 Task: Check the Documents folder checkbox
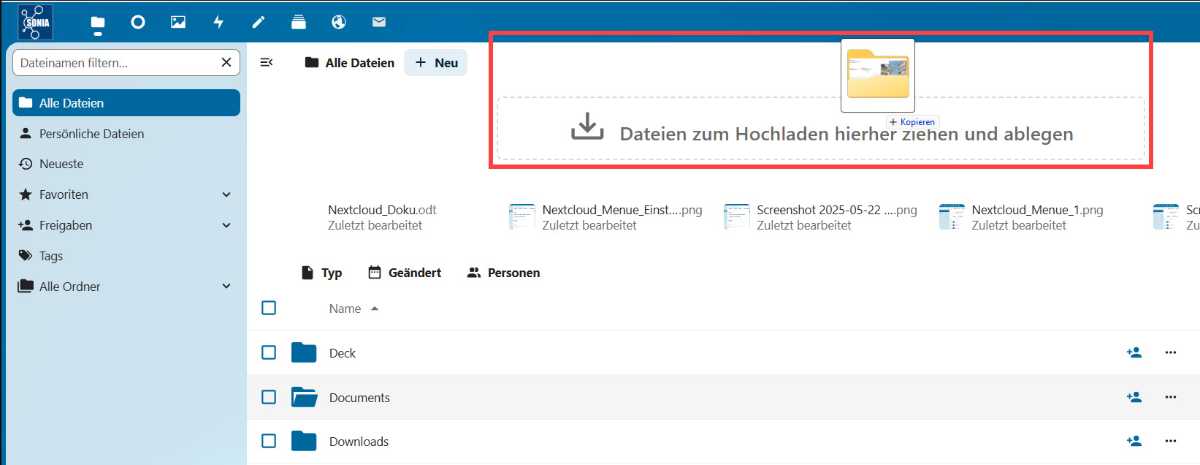[x=269, y=397]
